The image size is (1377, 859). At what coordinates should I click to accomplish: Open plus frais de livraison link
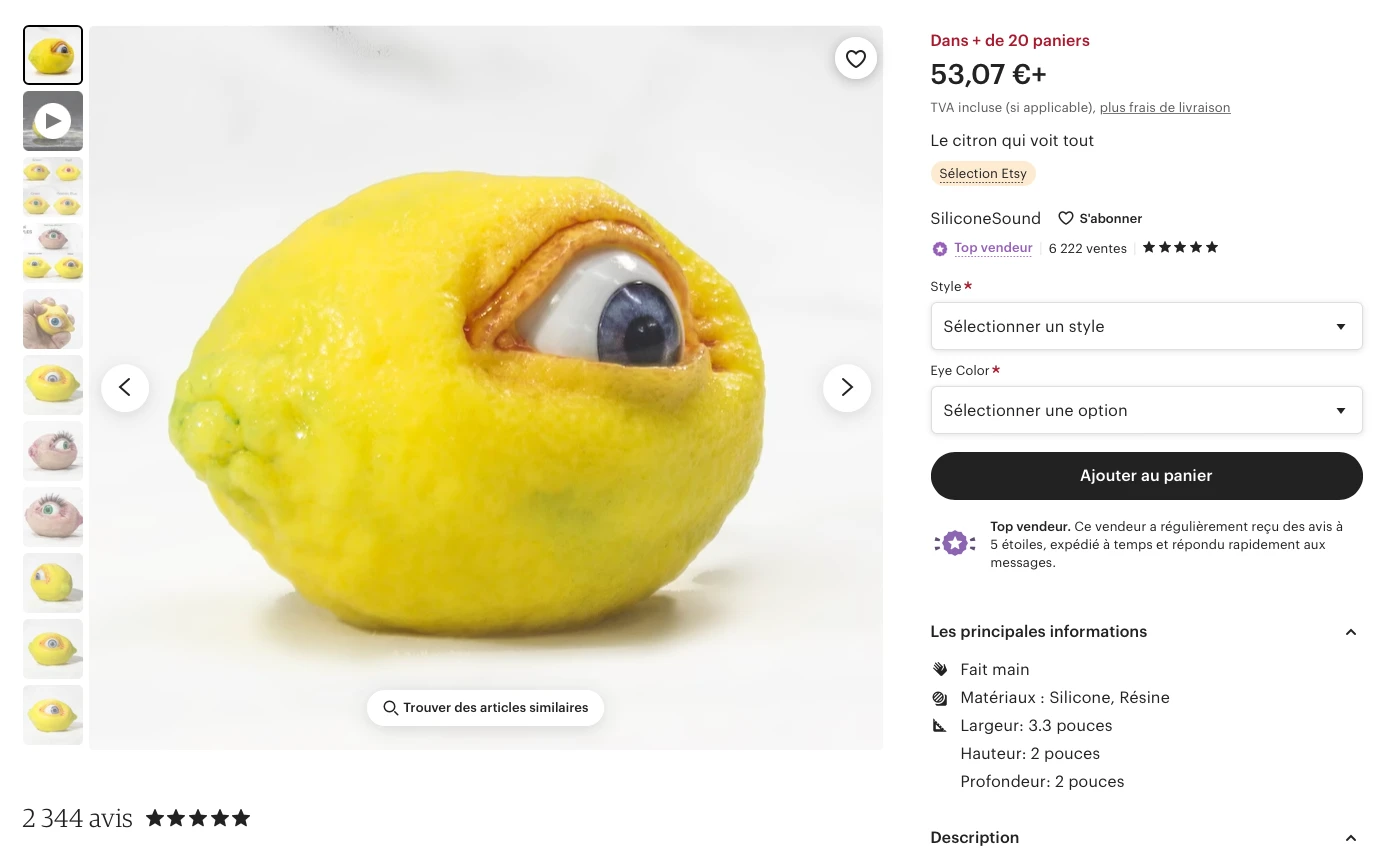pos(1164,108)
